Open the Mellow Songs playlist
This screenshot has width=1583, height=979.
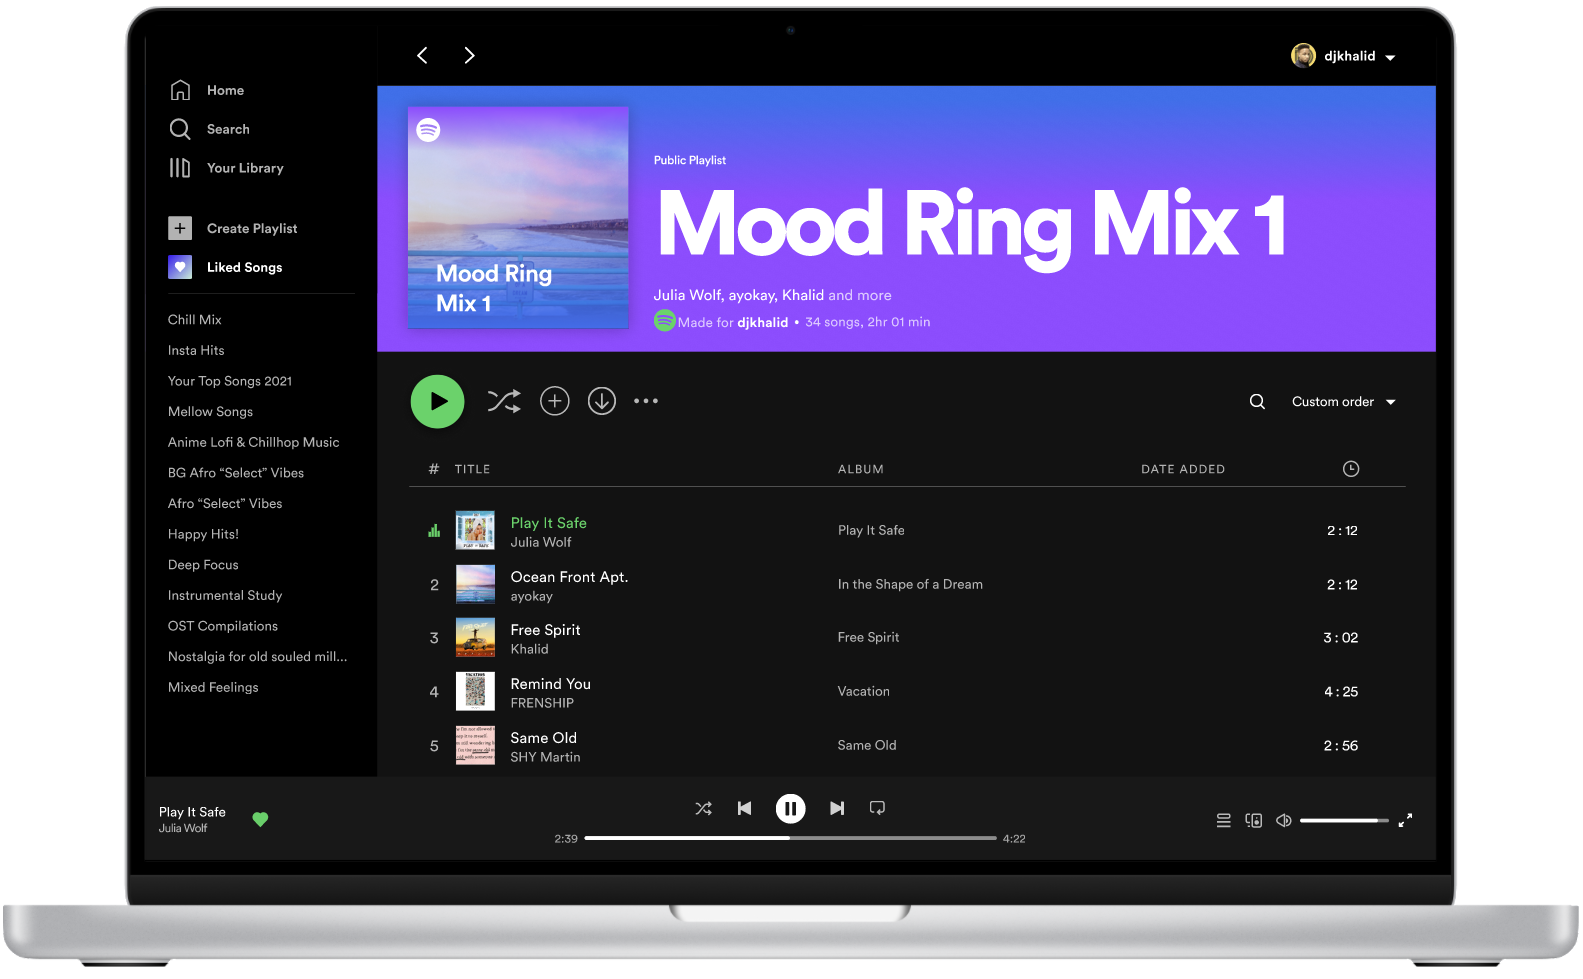[x=210, y=411]
